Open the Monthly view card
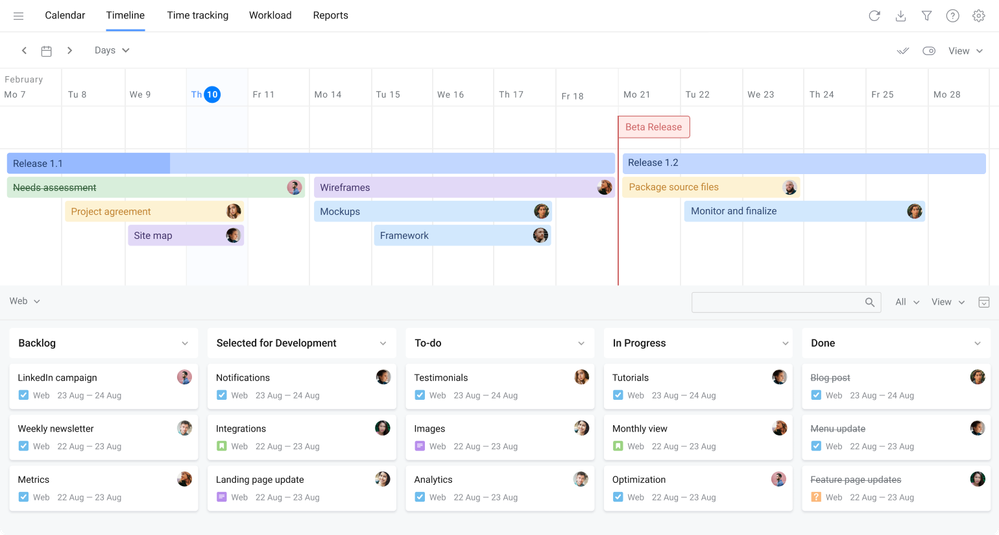This screenshot has height=535, width=999. click(698, 438)
